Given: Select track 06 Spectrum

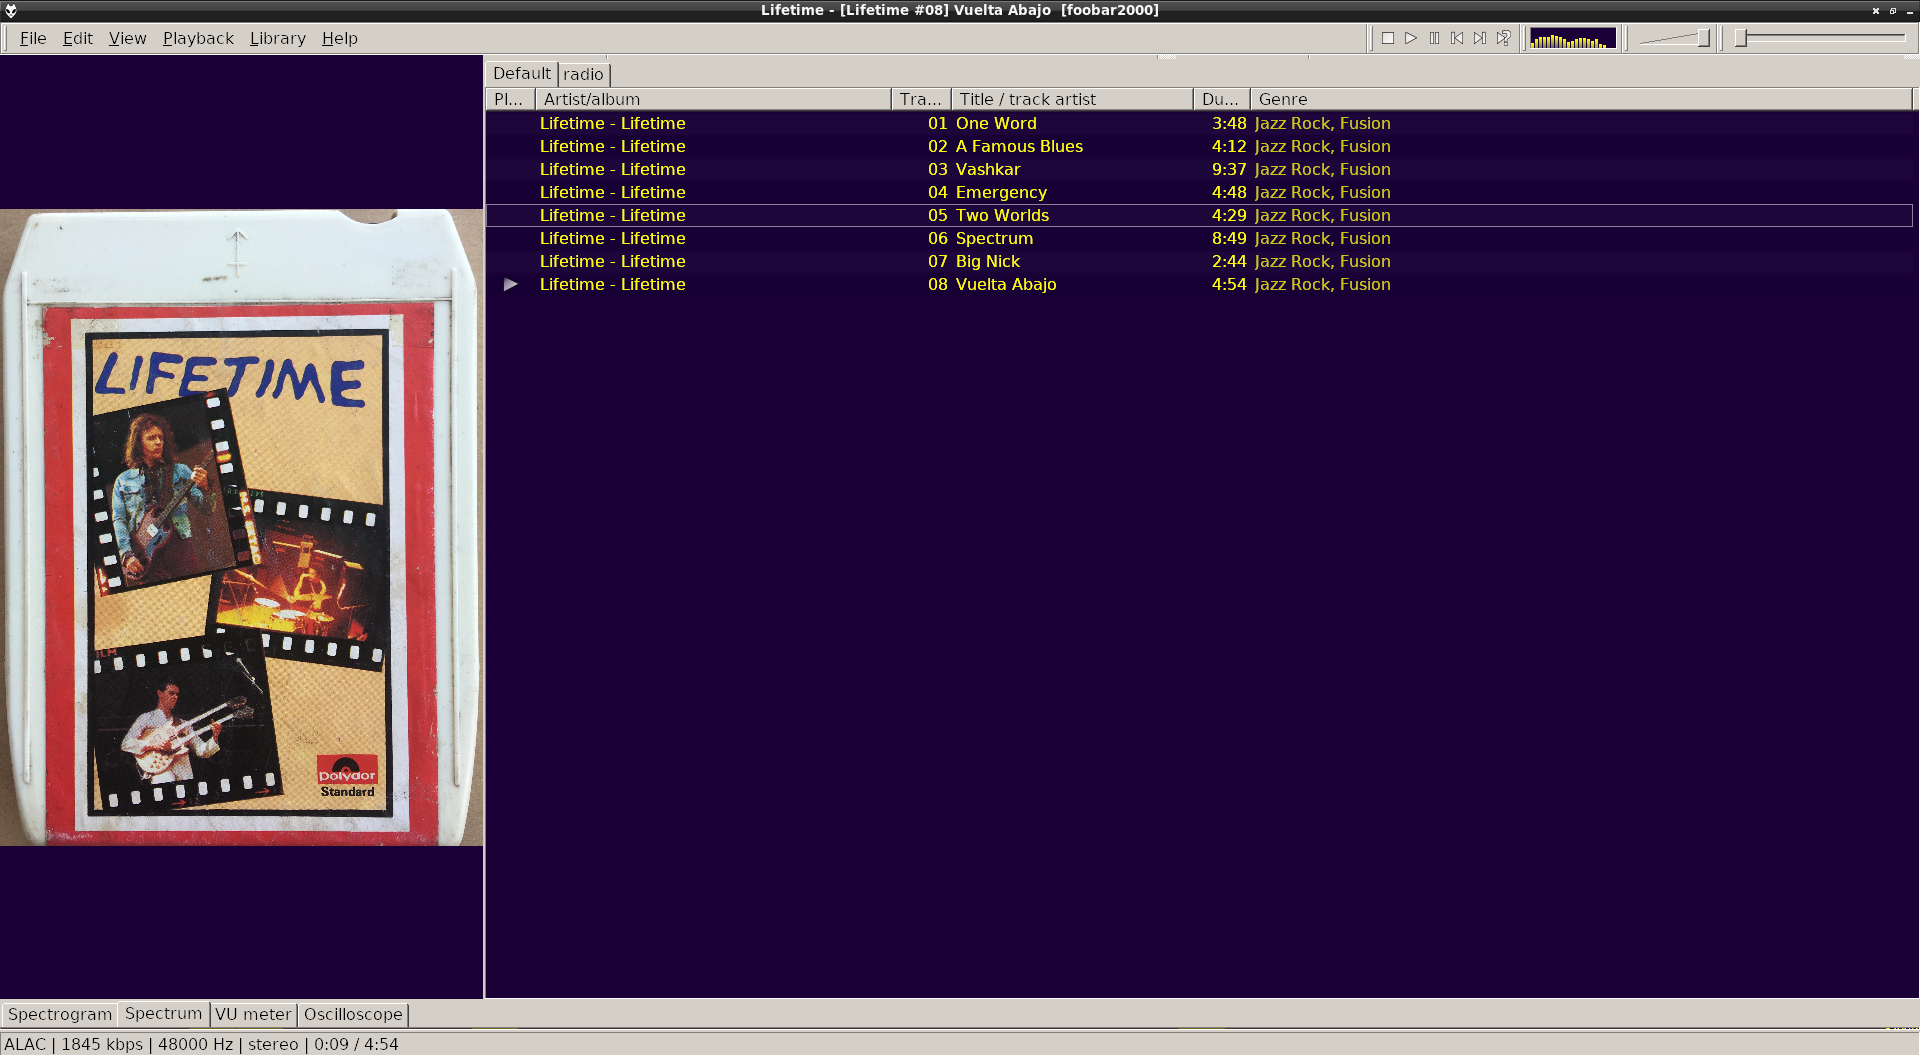Looking at the screenshot, I should (1199, 238).
